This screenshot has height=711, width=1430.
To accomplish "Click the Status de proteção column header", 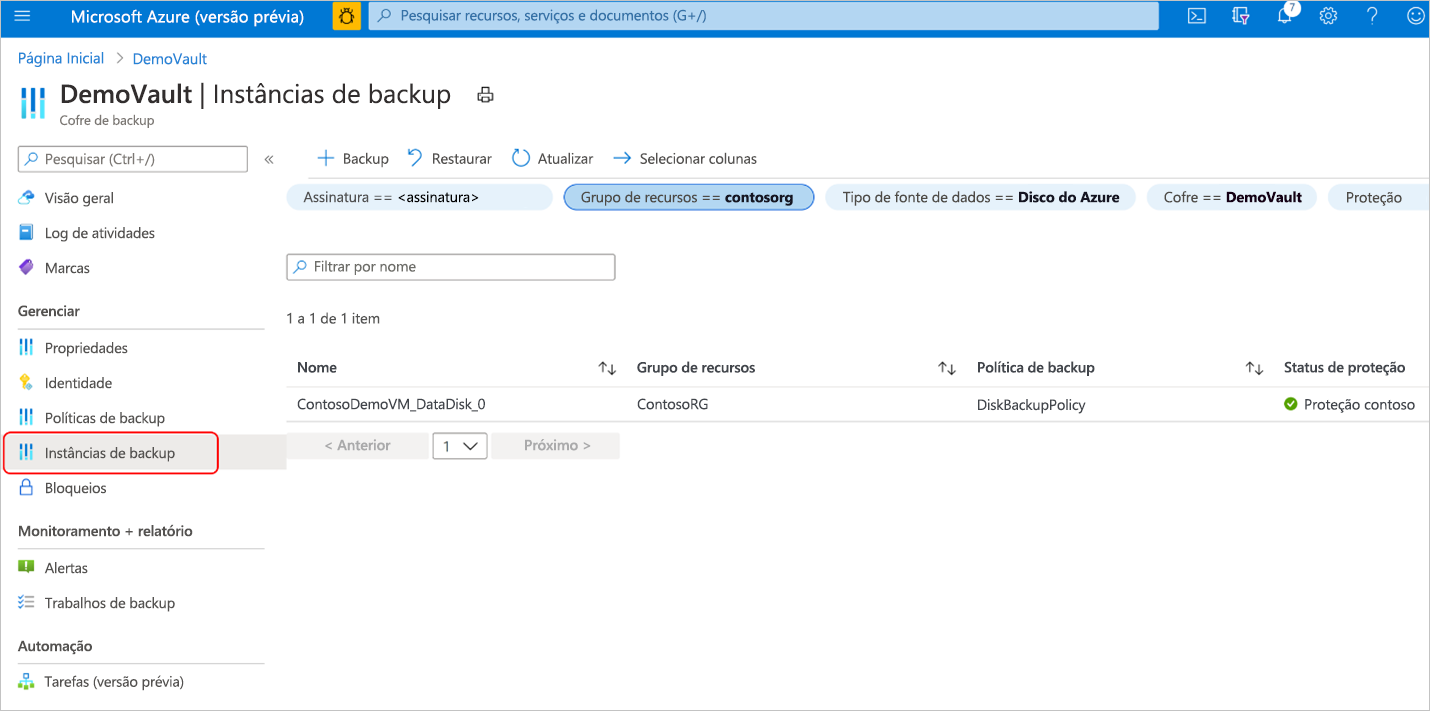I will pos(1344,368).
